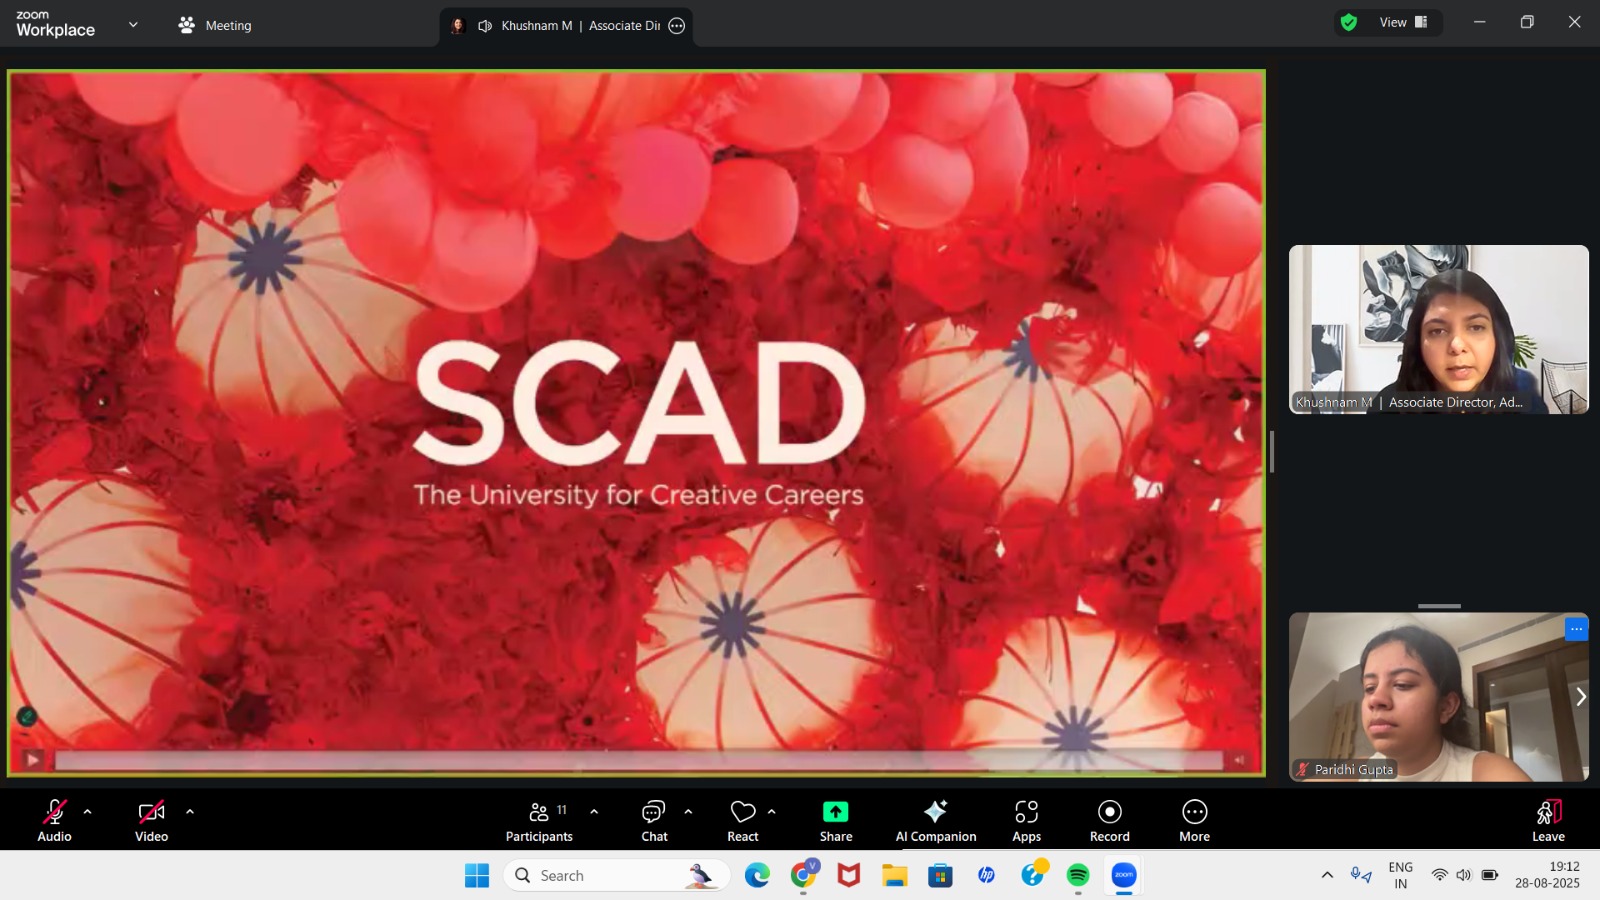
Task: Switch to the Meeting tab
Action: pyautogui.click(x=215, y=25)
